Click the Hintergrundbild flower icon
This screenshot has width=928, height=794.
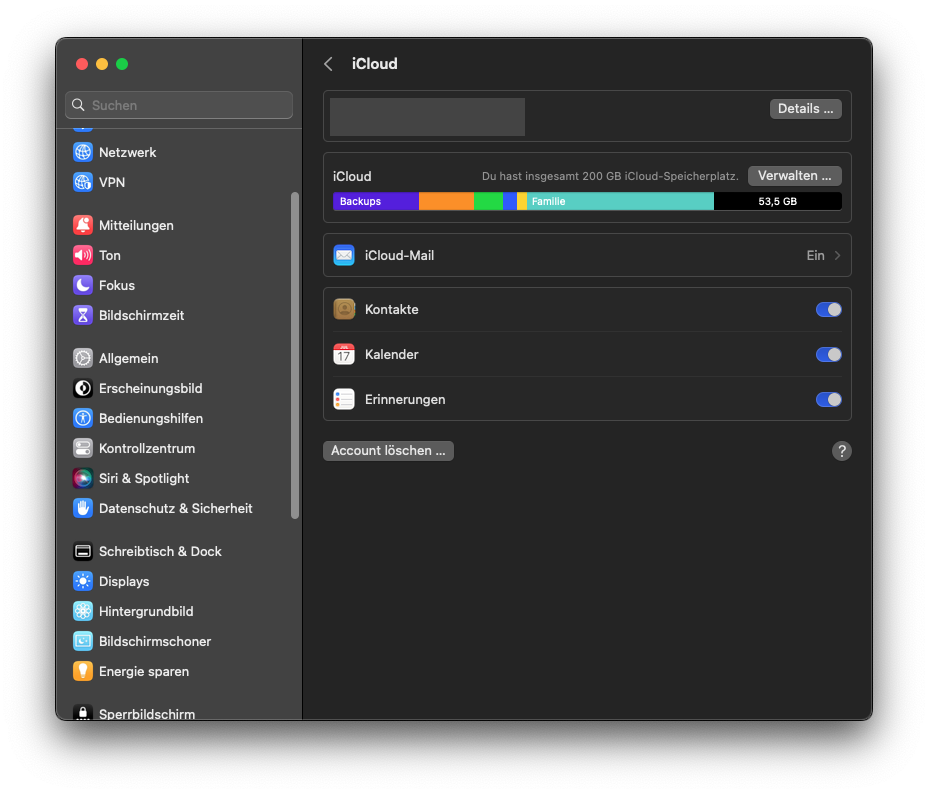coord(83,611)
